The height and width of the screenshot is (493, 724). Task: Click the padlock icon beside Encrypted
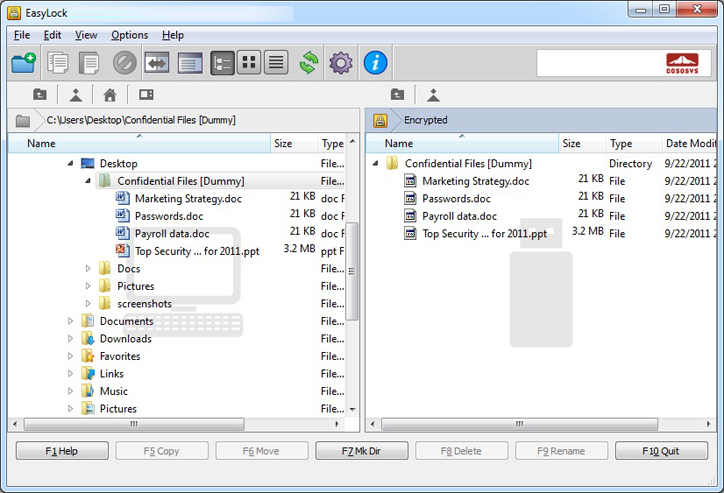[x=380, y=121]
